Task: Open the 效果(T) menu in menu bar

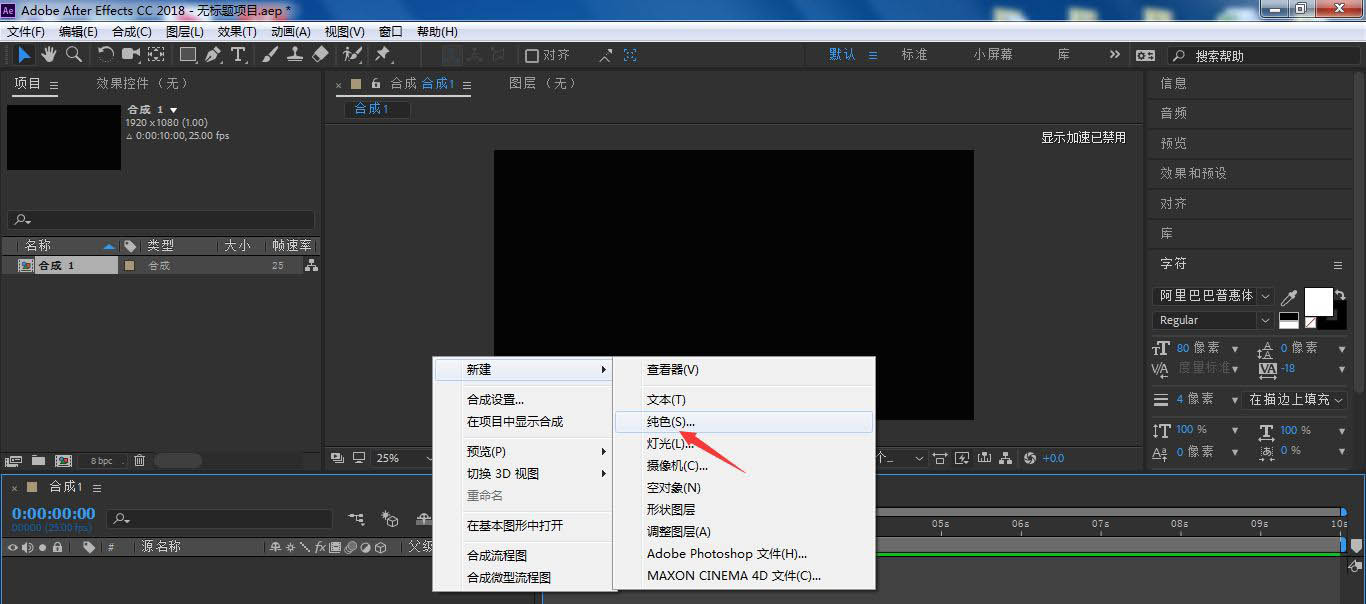Action: (236, 32)
